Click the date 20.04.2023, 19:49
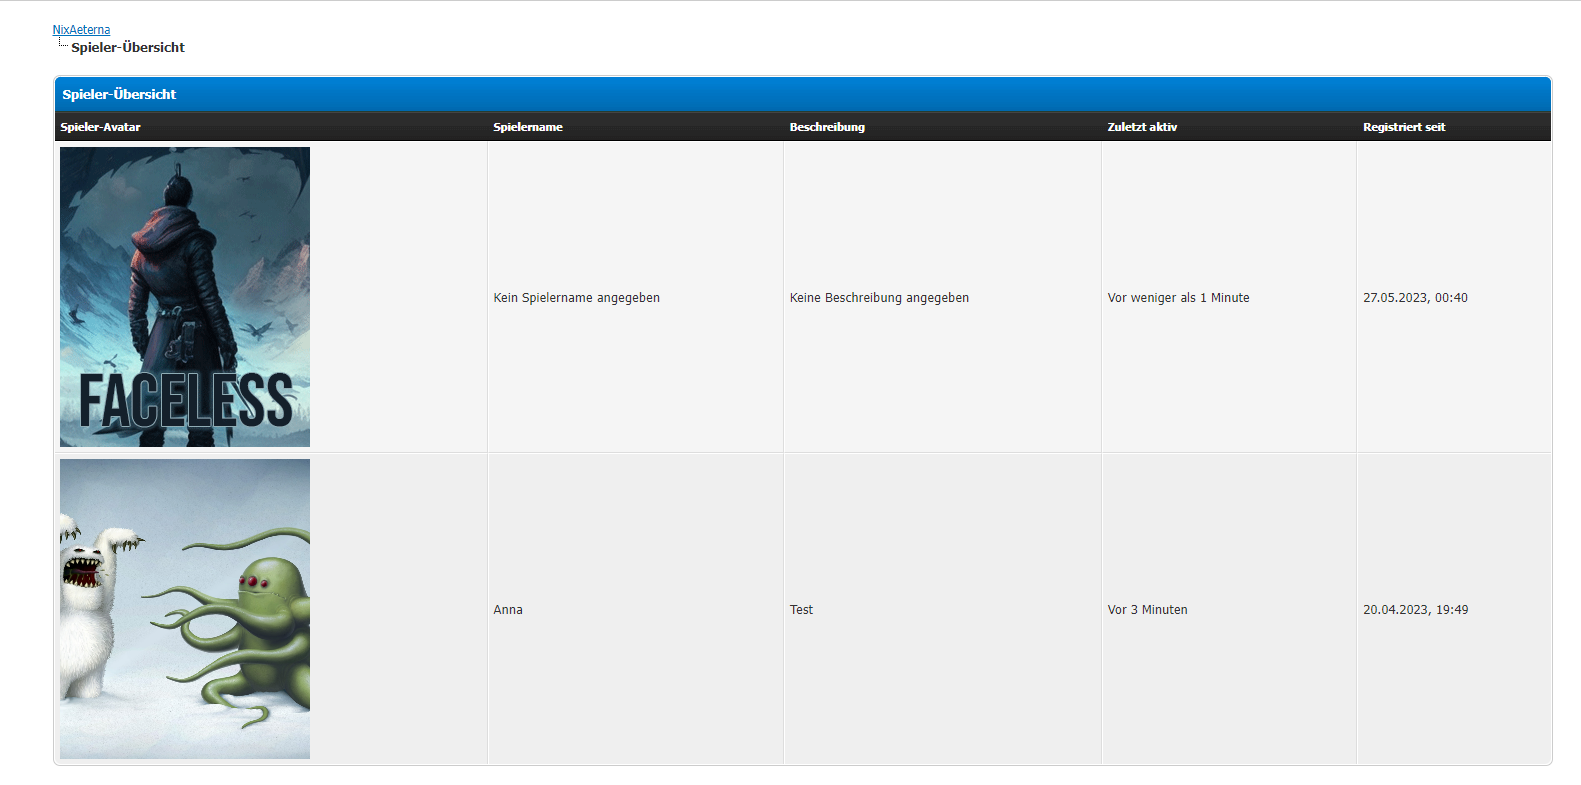Screen dimensions: 1581x785 (x=1415, y=610)
